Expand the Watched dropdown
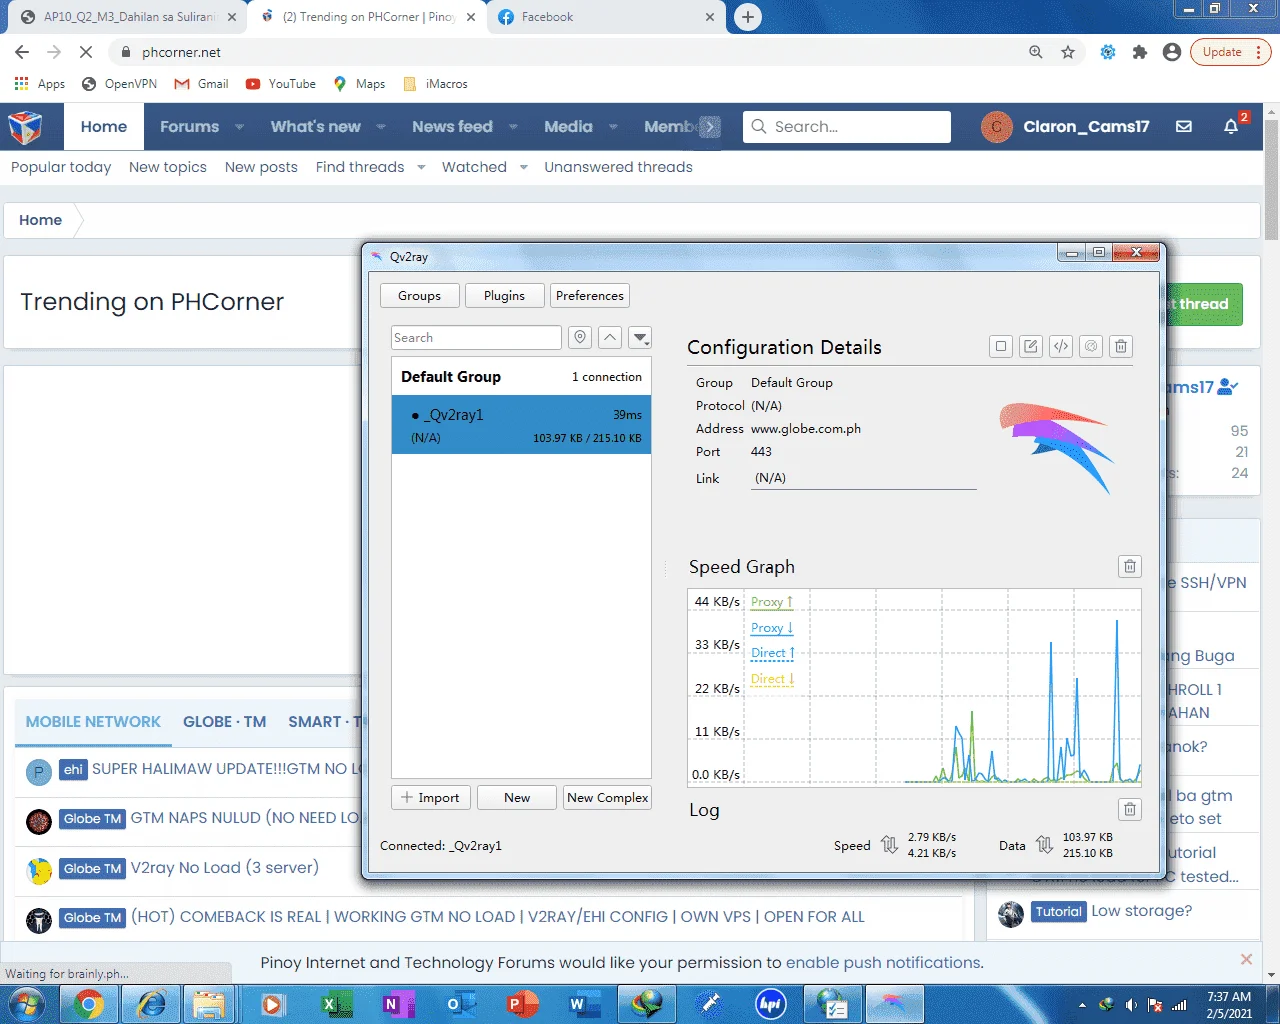 coord(523,167)
